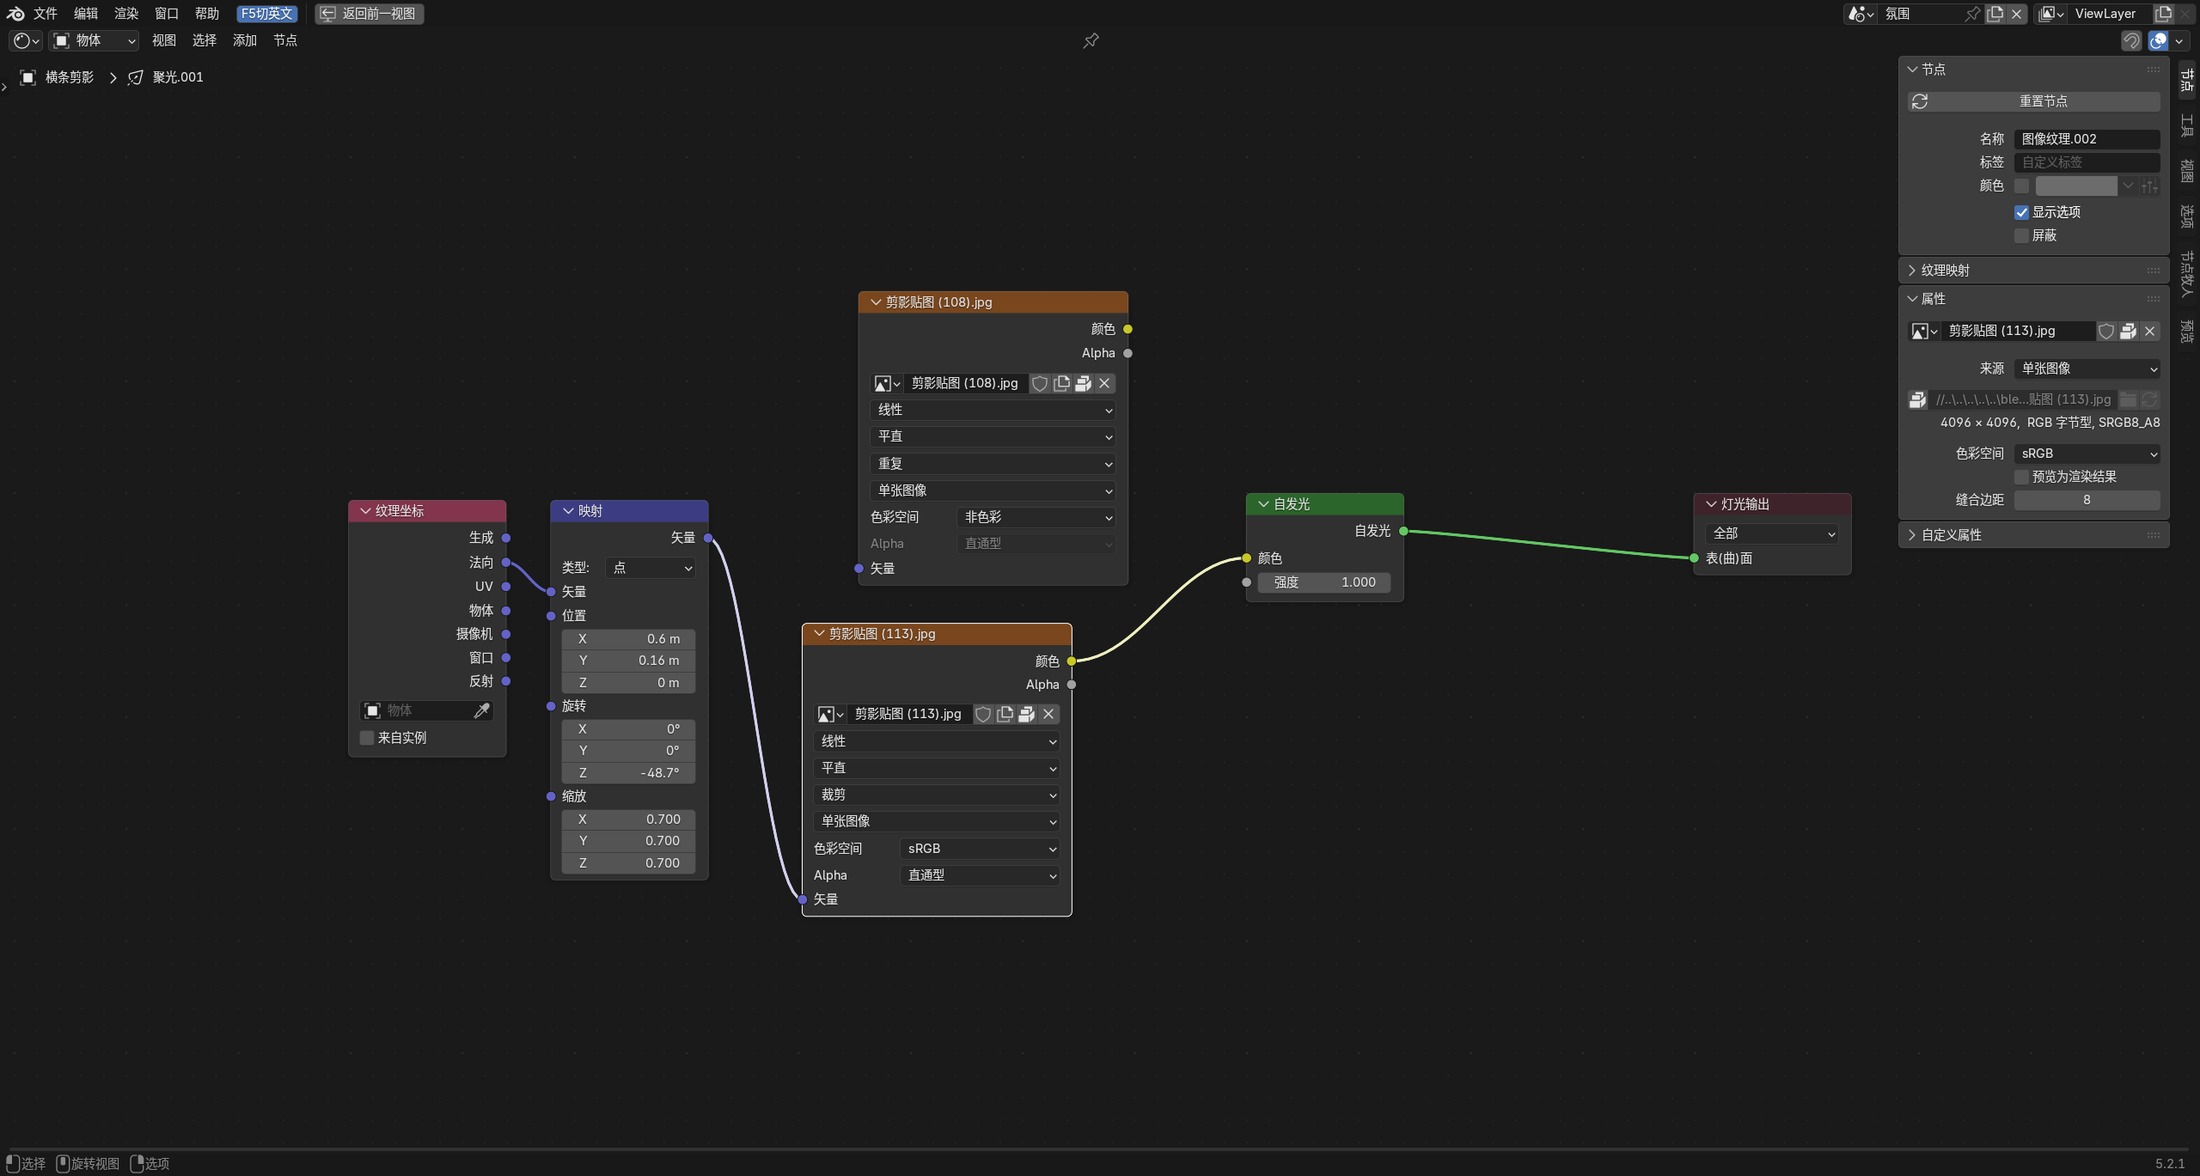Open 裁剪 extension dropdown on 113 node

tap(936, 794)
